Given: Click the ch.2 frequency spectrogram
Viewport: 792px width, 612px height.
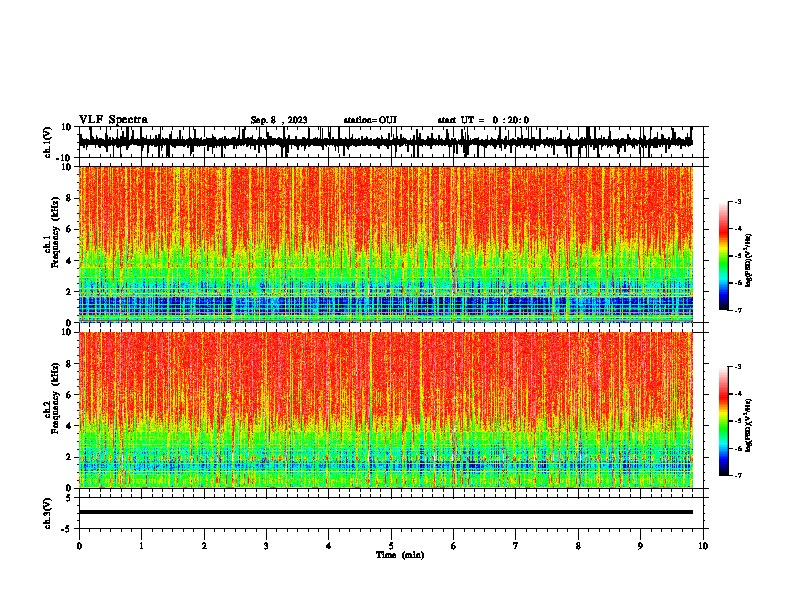Looking at the screenshot, I should [x=385, y=410].
